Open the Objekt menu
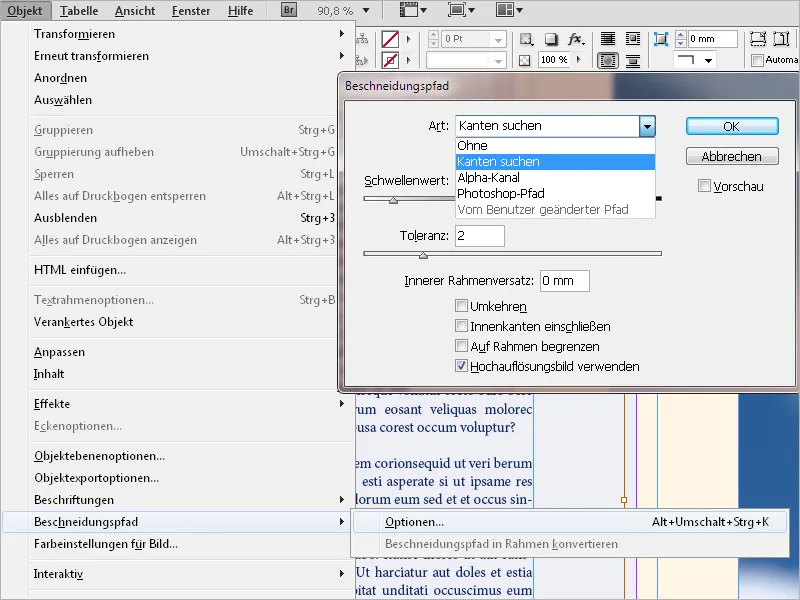This screenshot has width=800, height=600. point(25,10)
